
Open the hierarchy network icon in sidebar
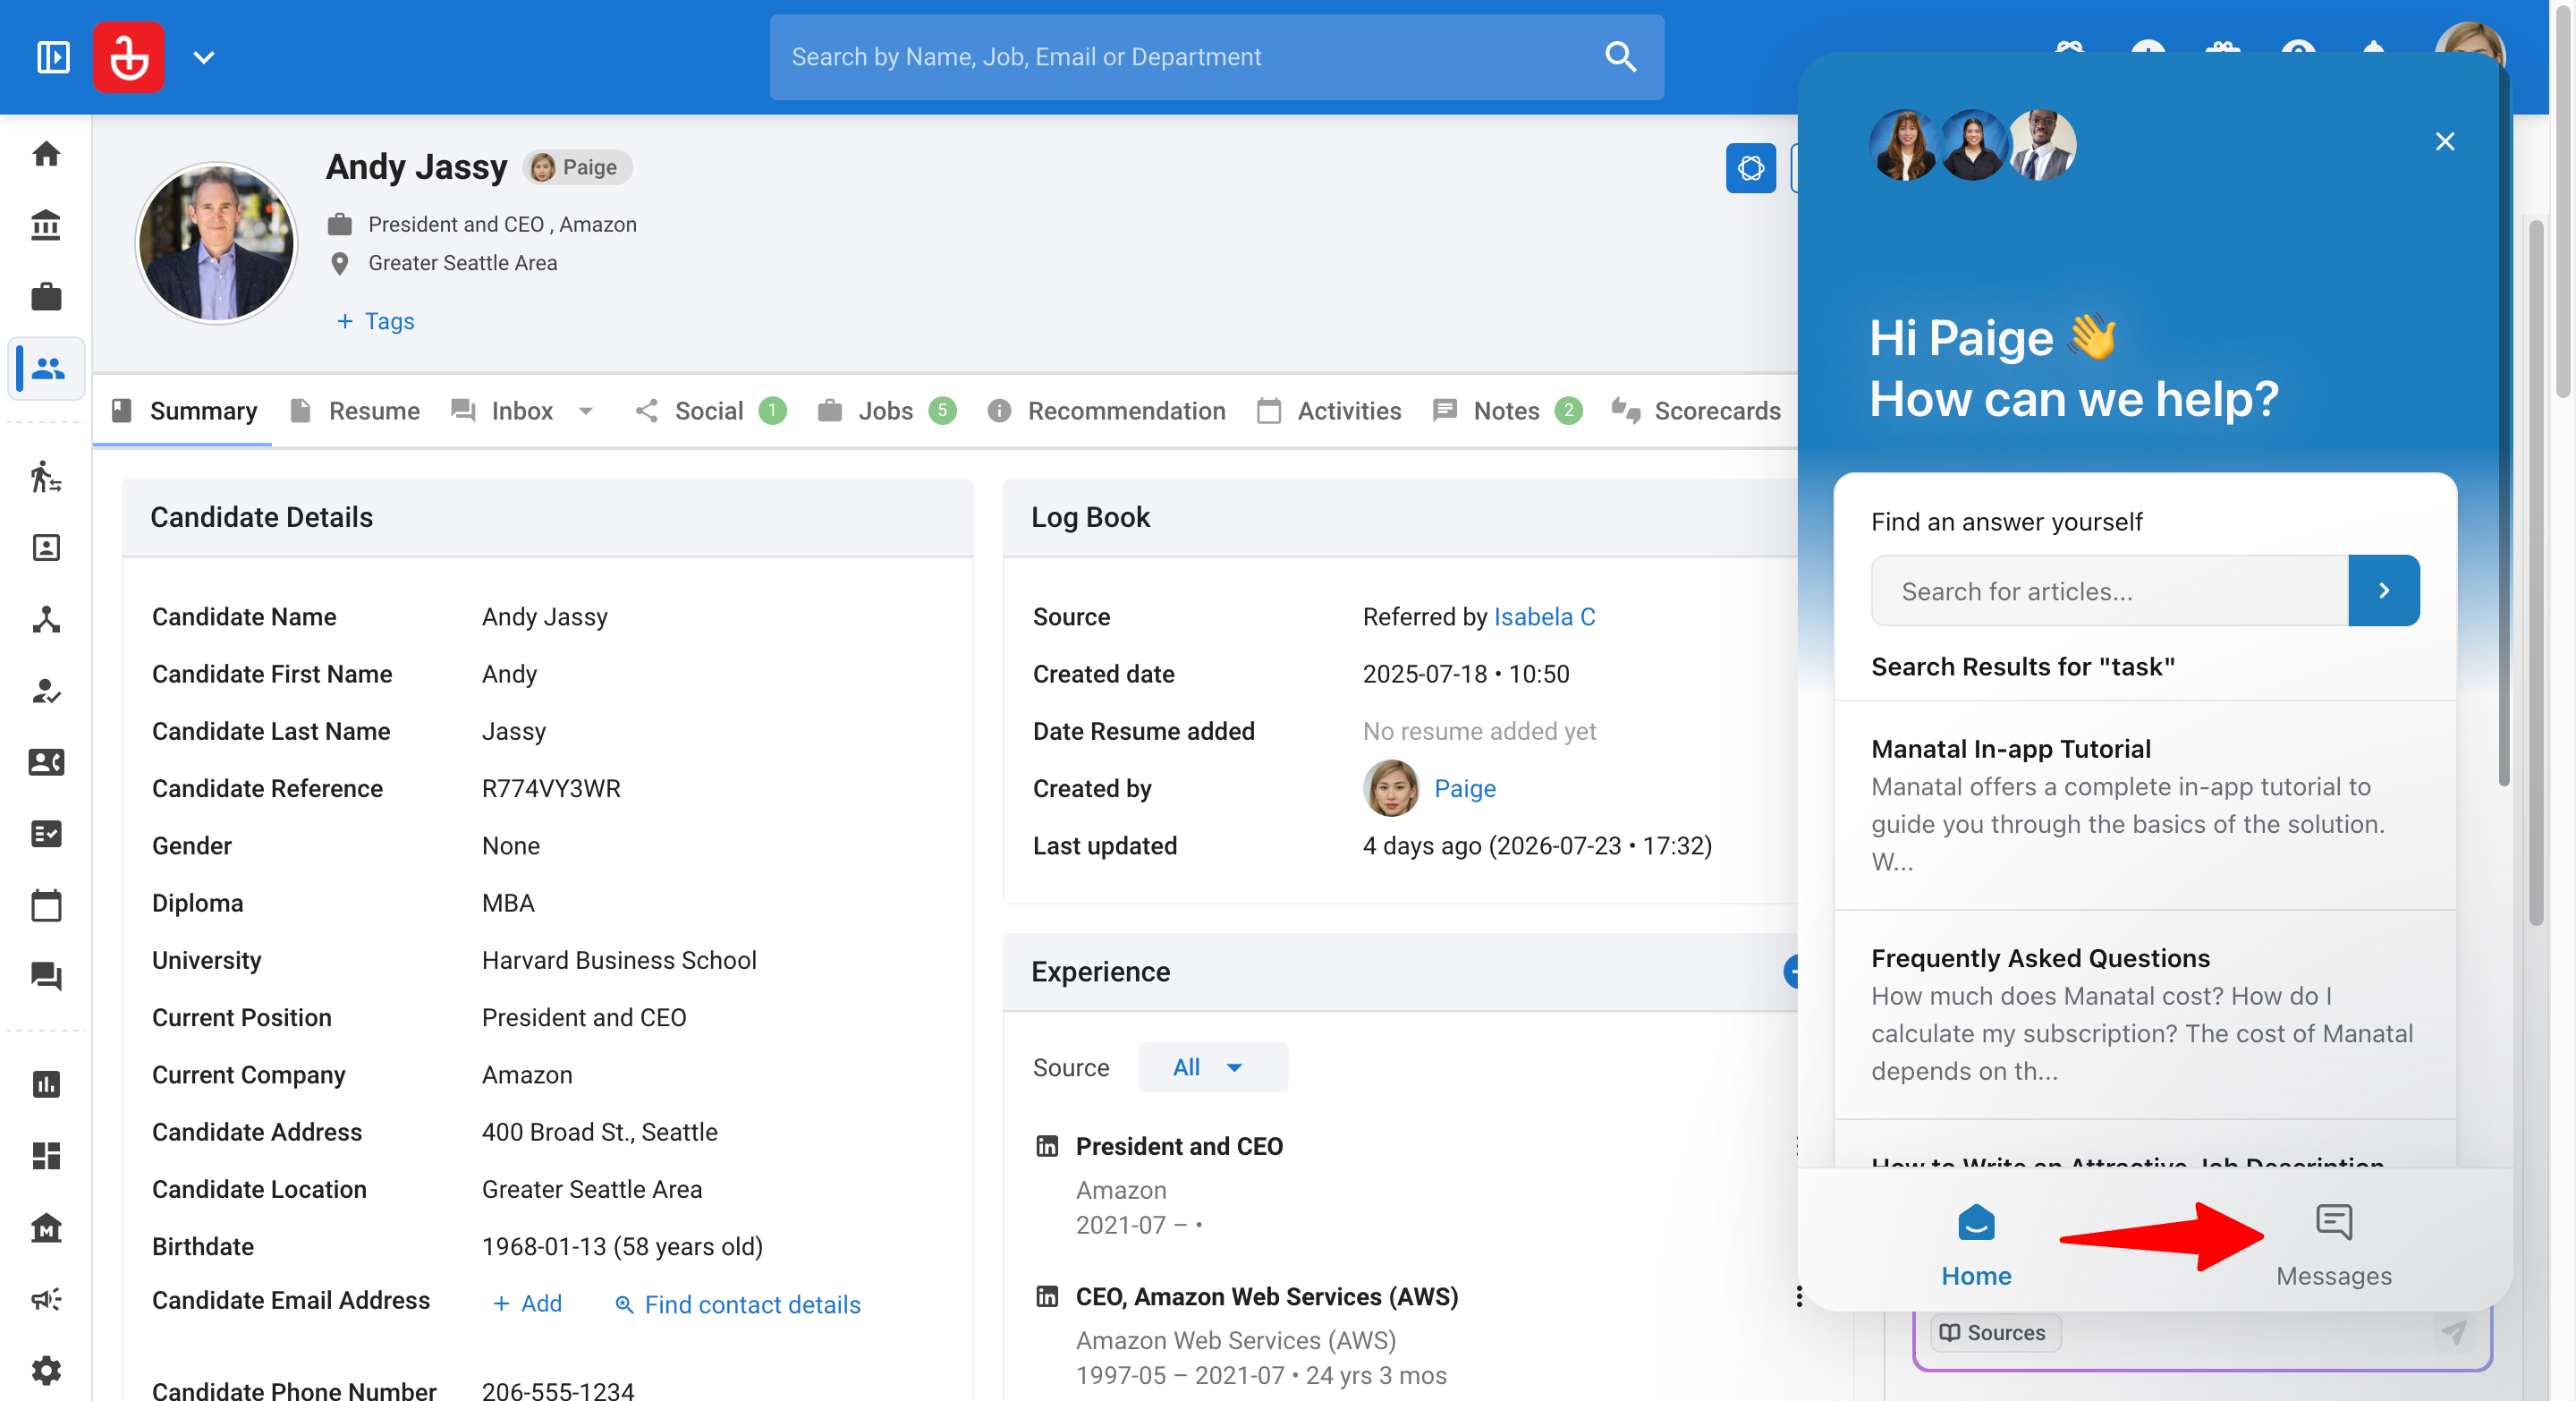(x=46, y=620)
